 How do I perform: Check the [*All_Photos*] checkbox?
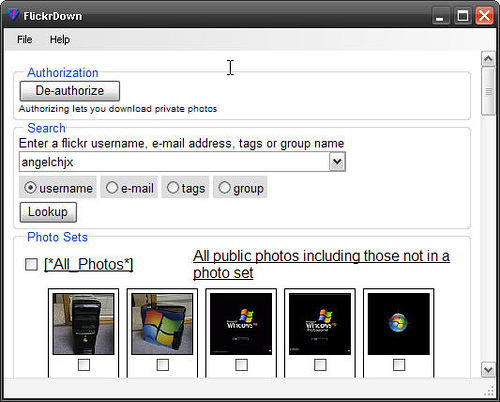[31, 264]
